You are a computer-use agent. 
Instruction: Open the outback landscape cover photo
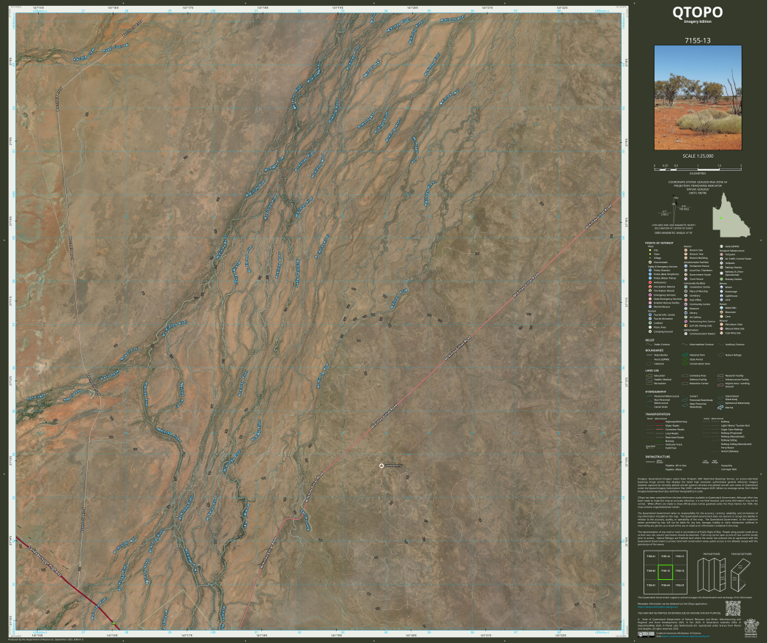(698, 98)
